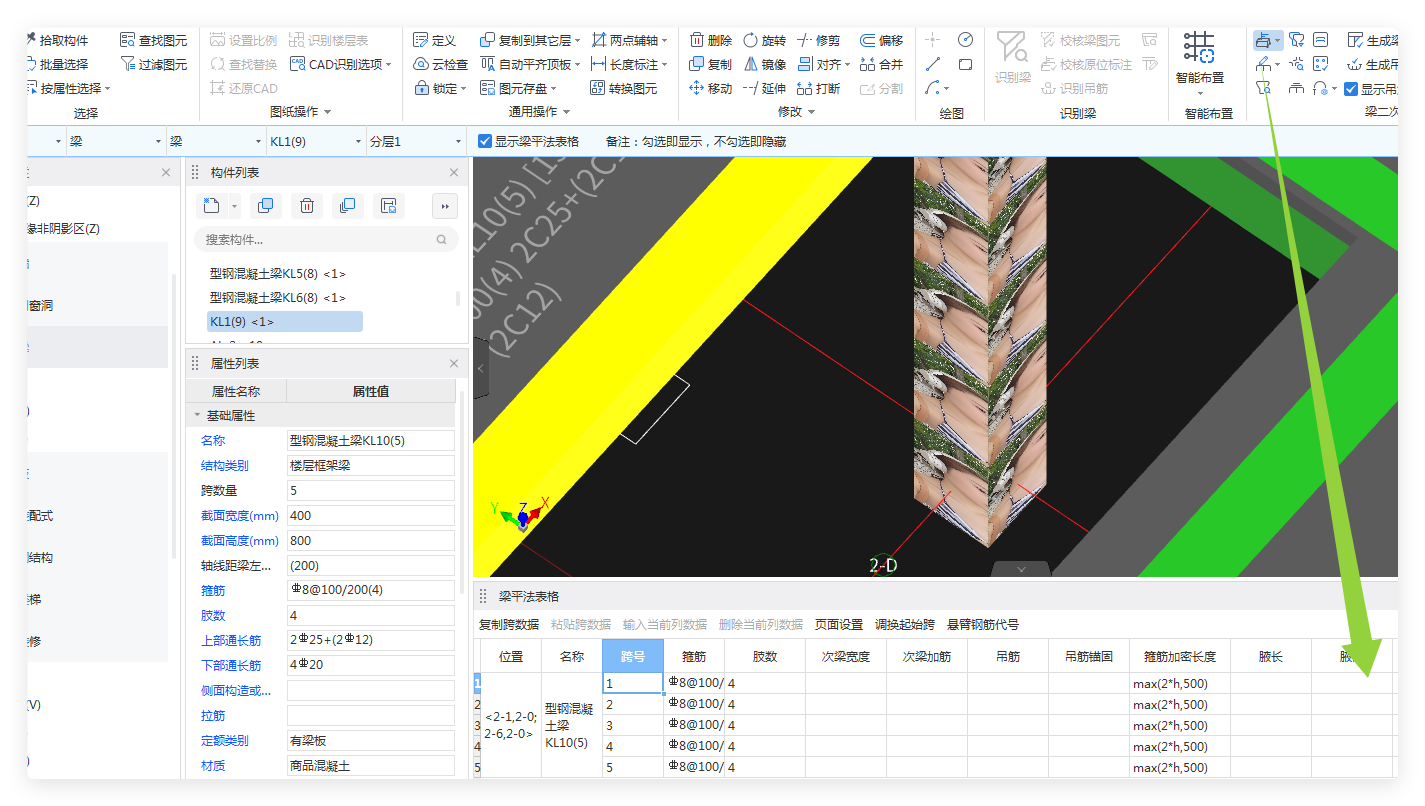Click the copy component icon in 构件列表

click(x=265, y=206)
